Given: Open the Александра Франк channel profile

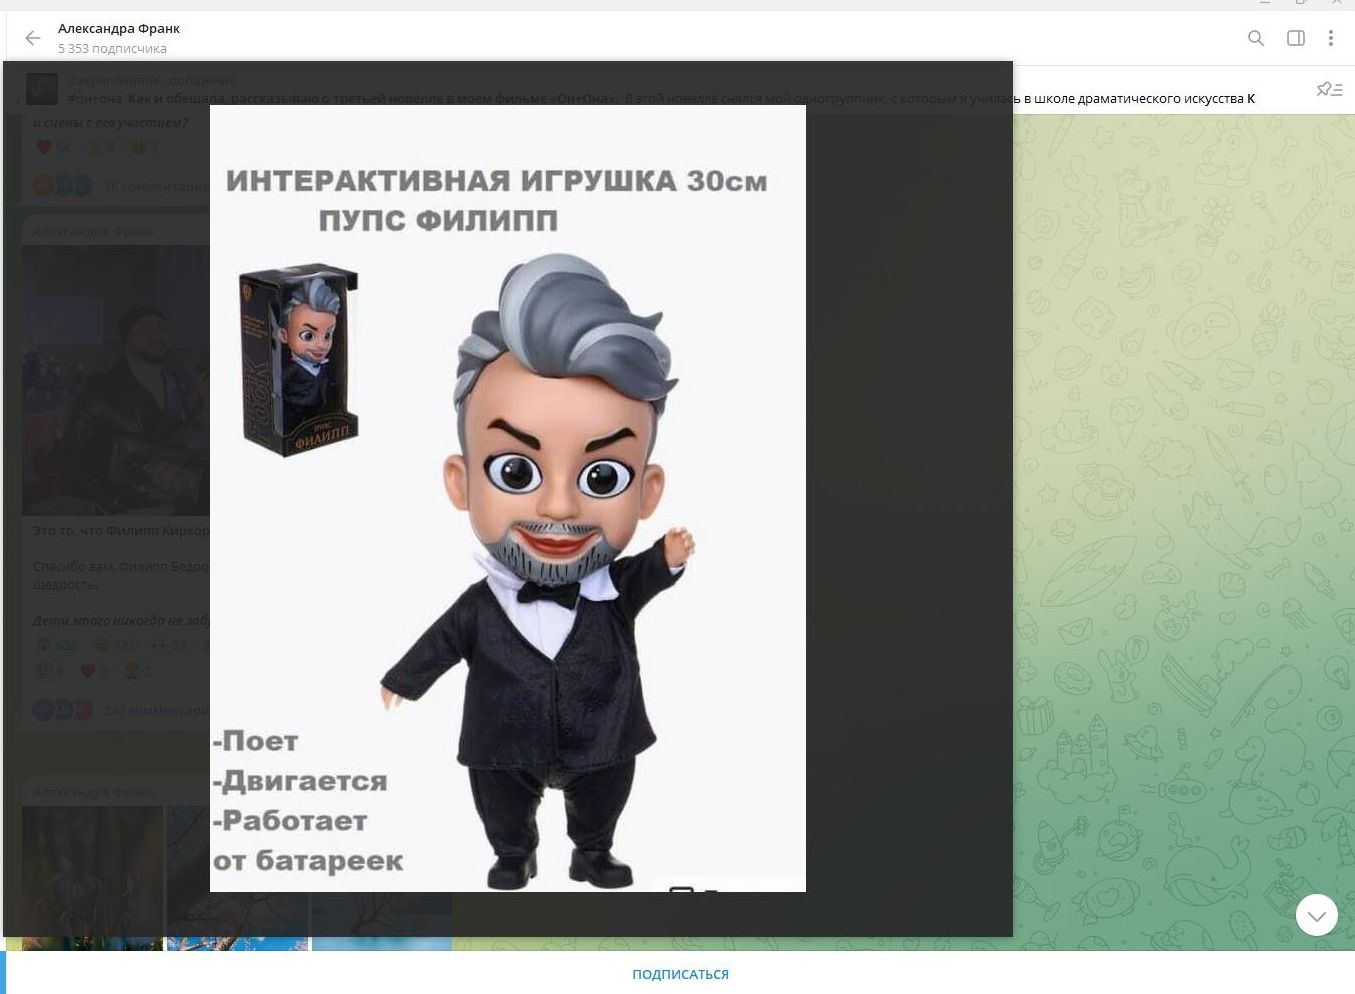Looking at the screenshot, I should point(119,28).
